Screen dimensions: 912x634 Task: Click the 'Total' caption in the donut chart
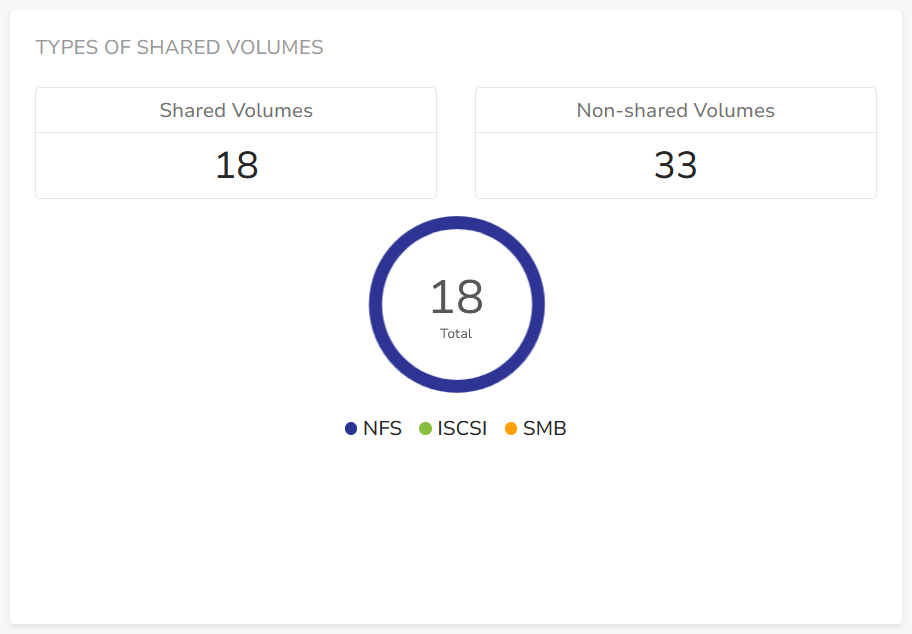click(456, 334)
